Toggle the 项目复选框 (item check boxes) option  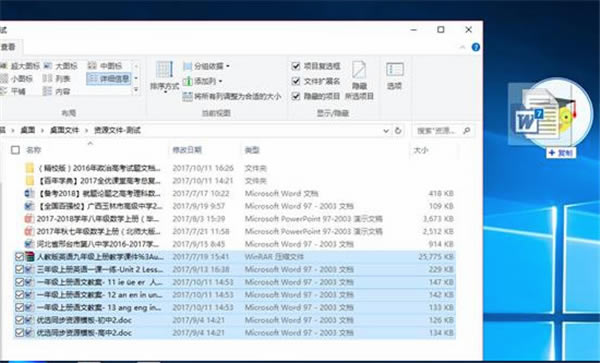[316, 66]
